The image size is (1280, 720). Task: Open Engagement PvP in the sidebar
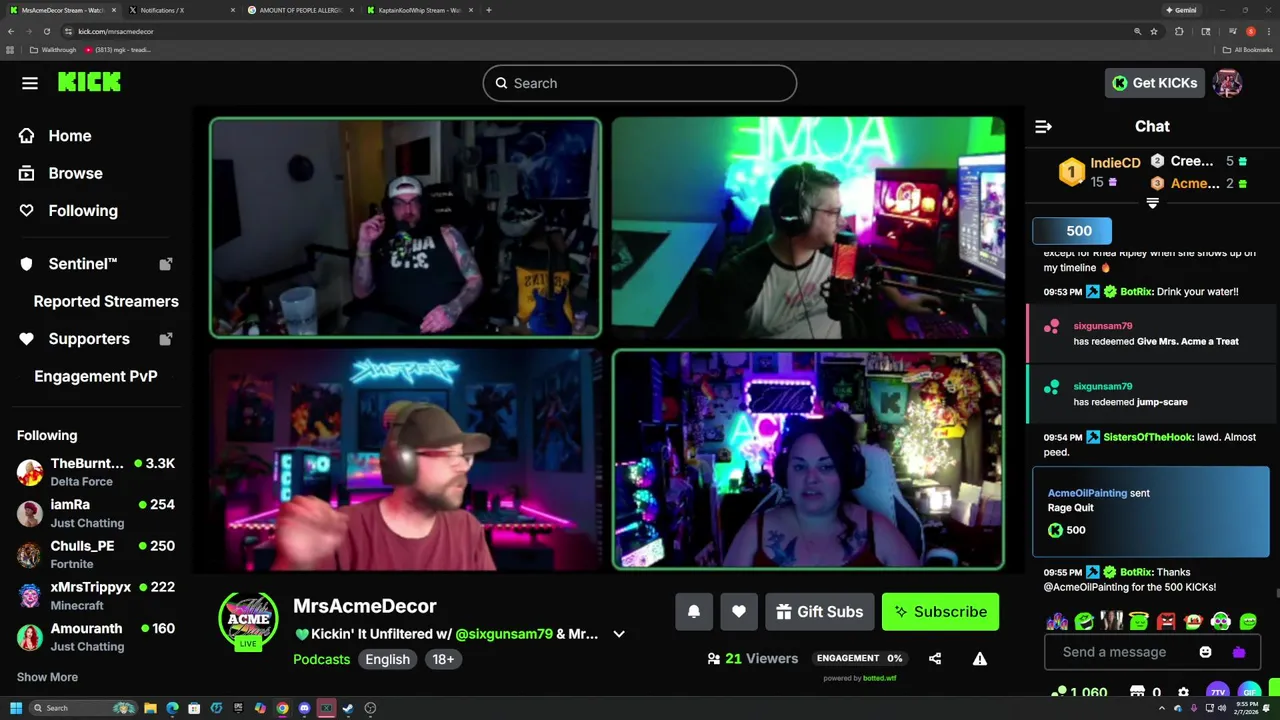tap(96, 376)
